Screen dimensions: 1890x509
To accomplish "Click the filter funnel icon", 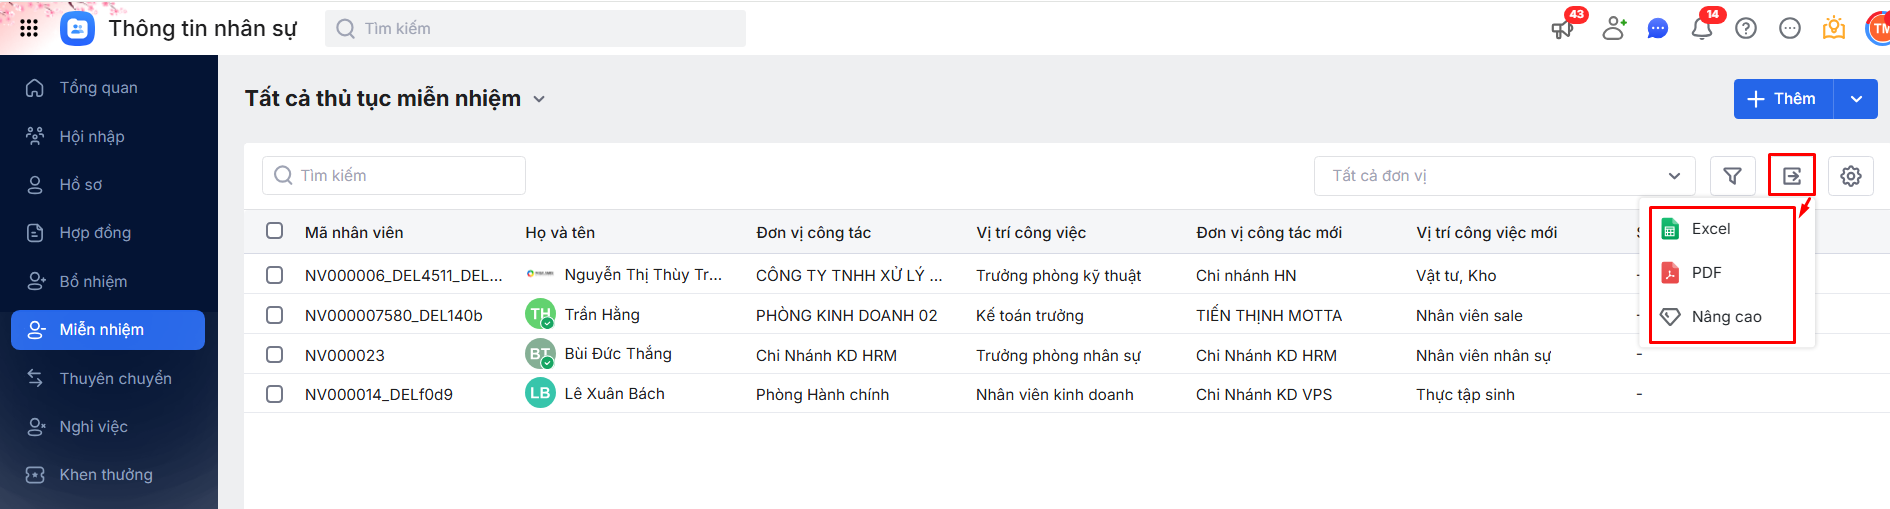I will 1733,176.
